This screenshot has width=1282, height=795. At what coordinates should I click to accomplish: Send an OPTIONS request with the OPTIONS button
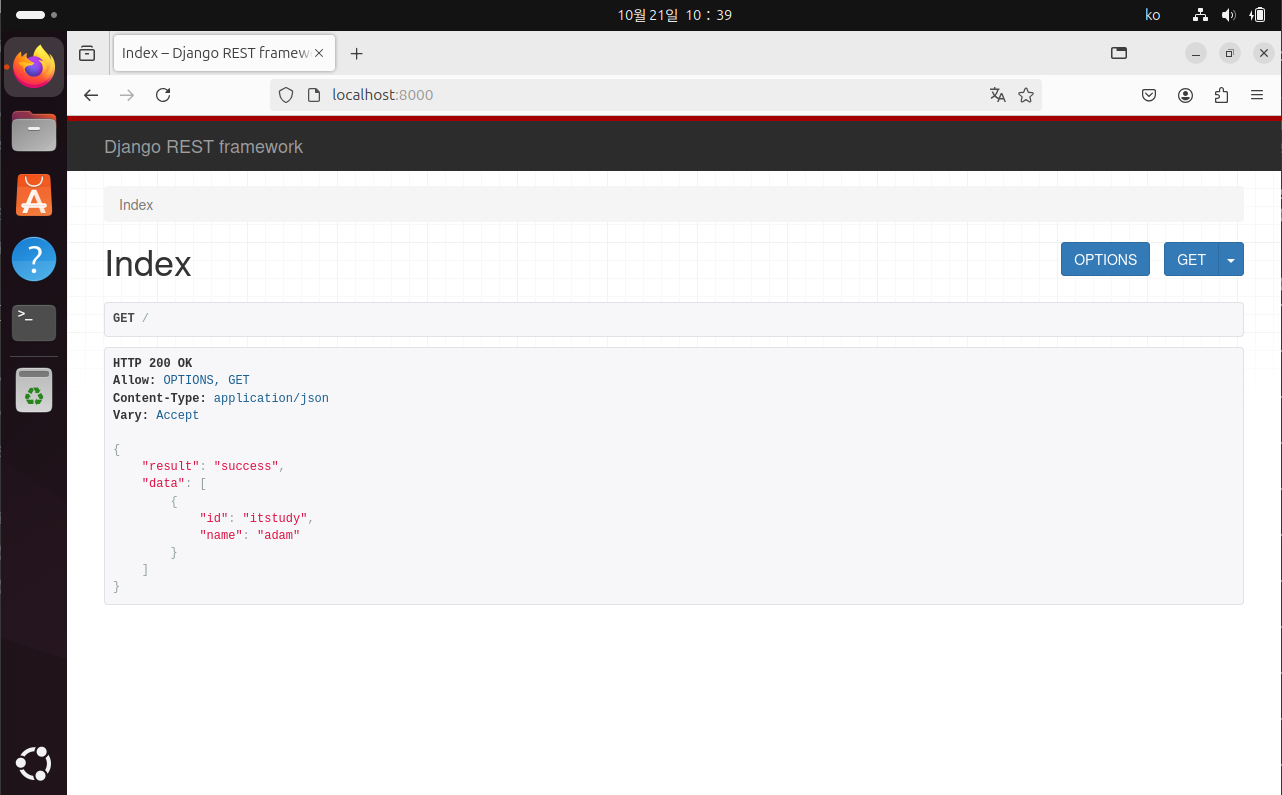1105,259
